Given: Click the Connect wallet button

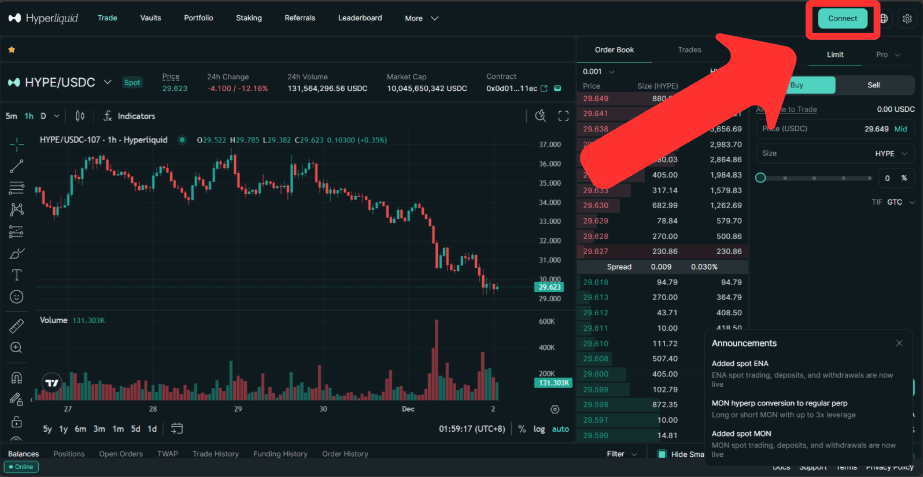Looking at the screenshot, I should [x=842, y=18].
